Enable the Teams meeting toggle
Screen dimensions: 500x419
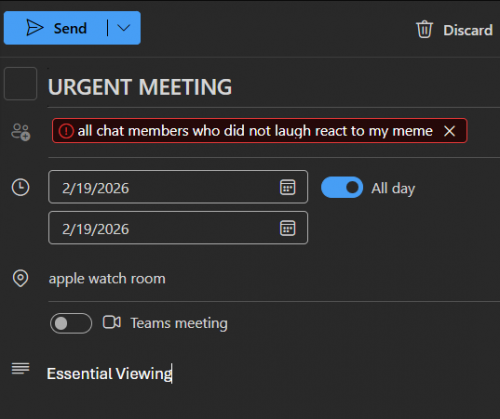[71, 323]
